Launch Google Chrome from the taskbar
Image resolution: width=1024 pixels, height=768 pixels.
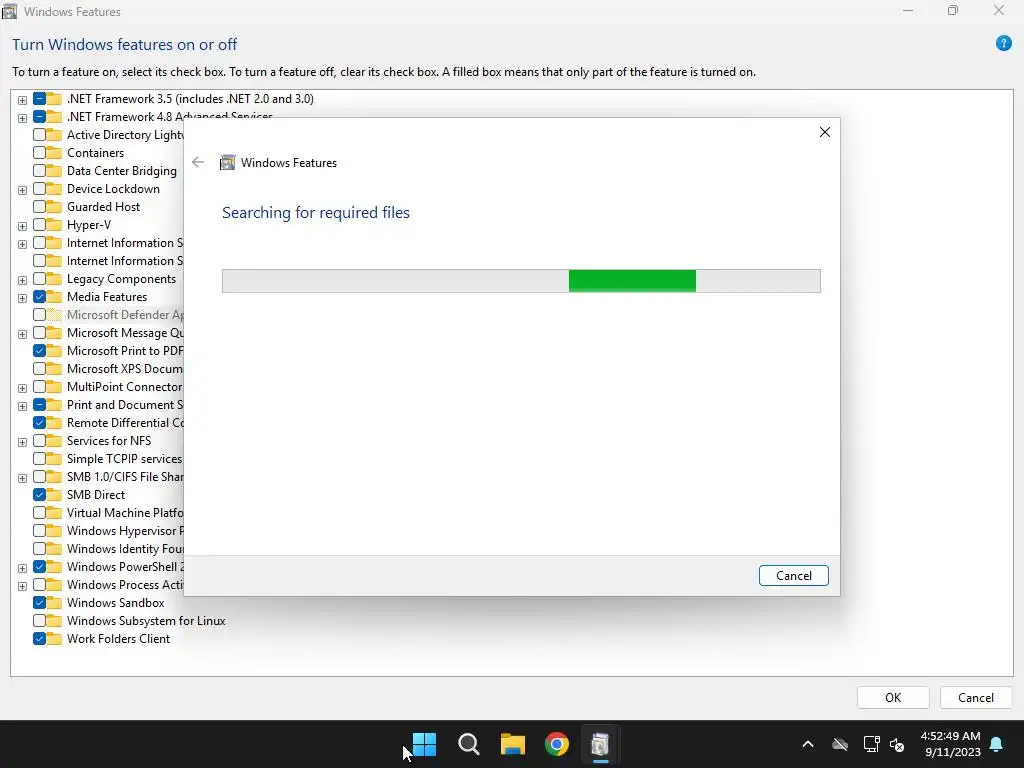557,744
